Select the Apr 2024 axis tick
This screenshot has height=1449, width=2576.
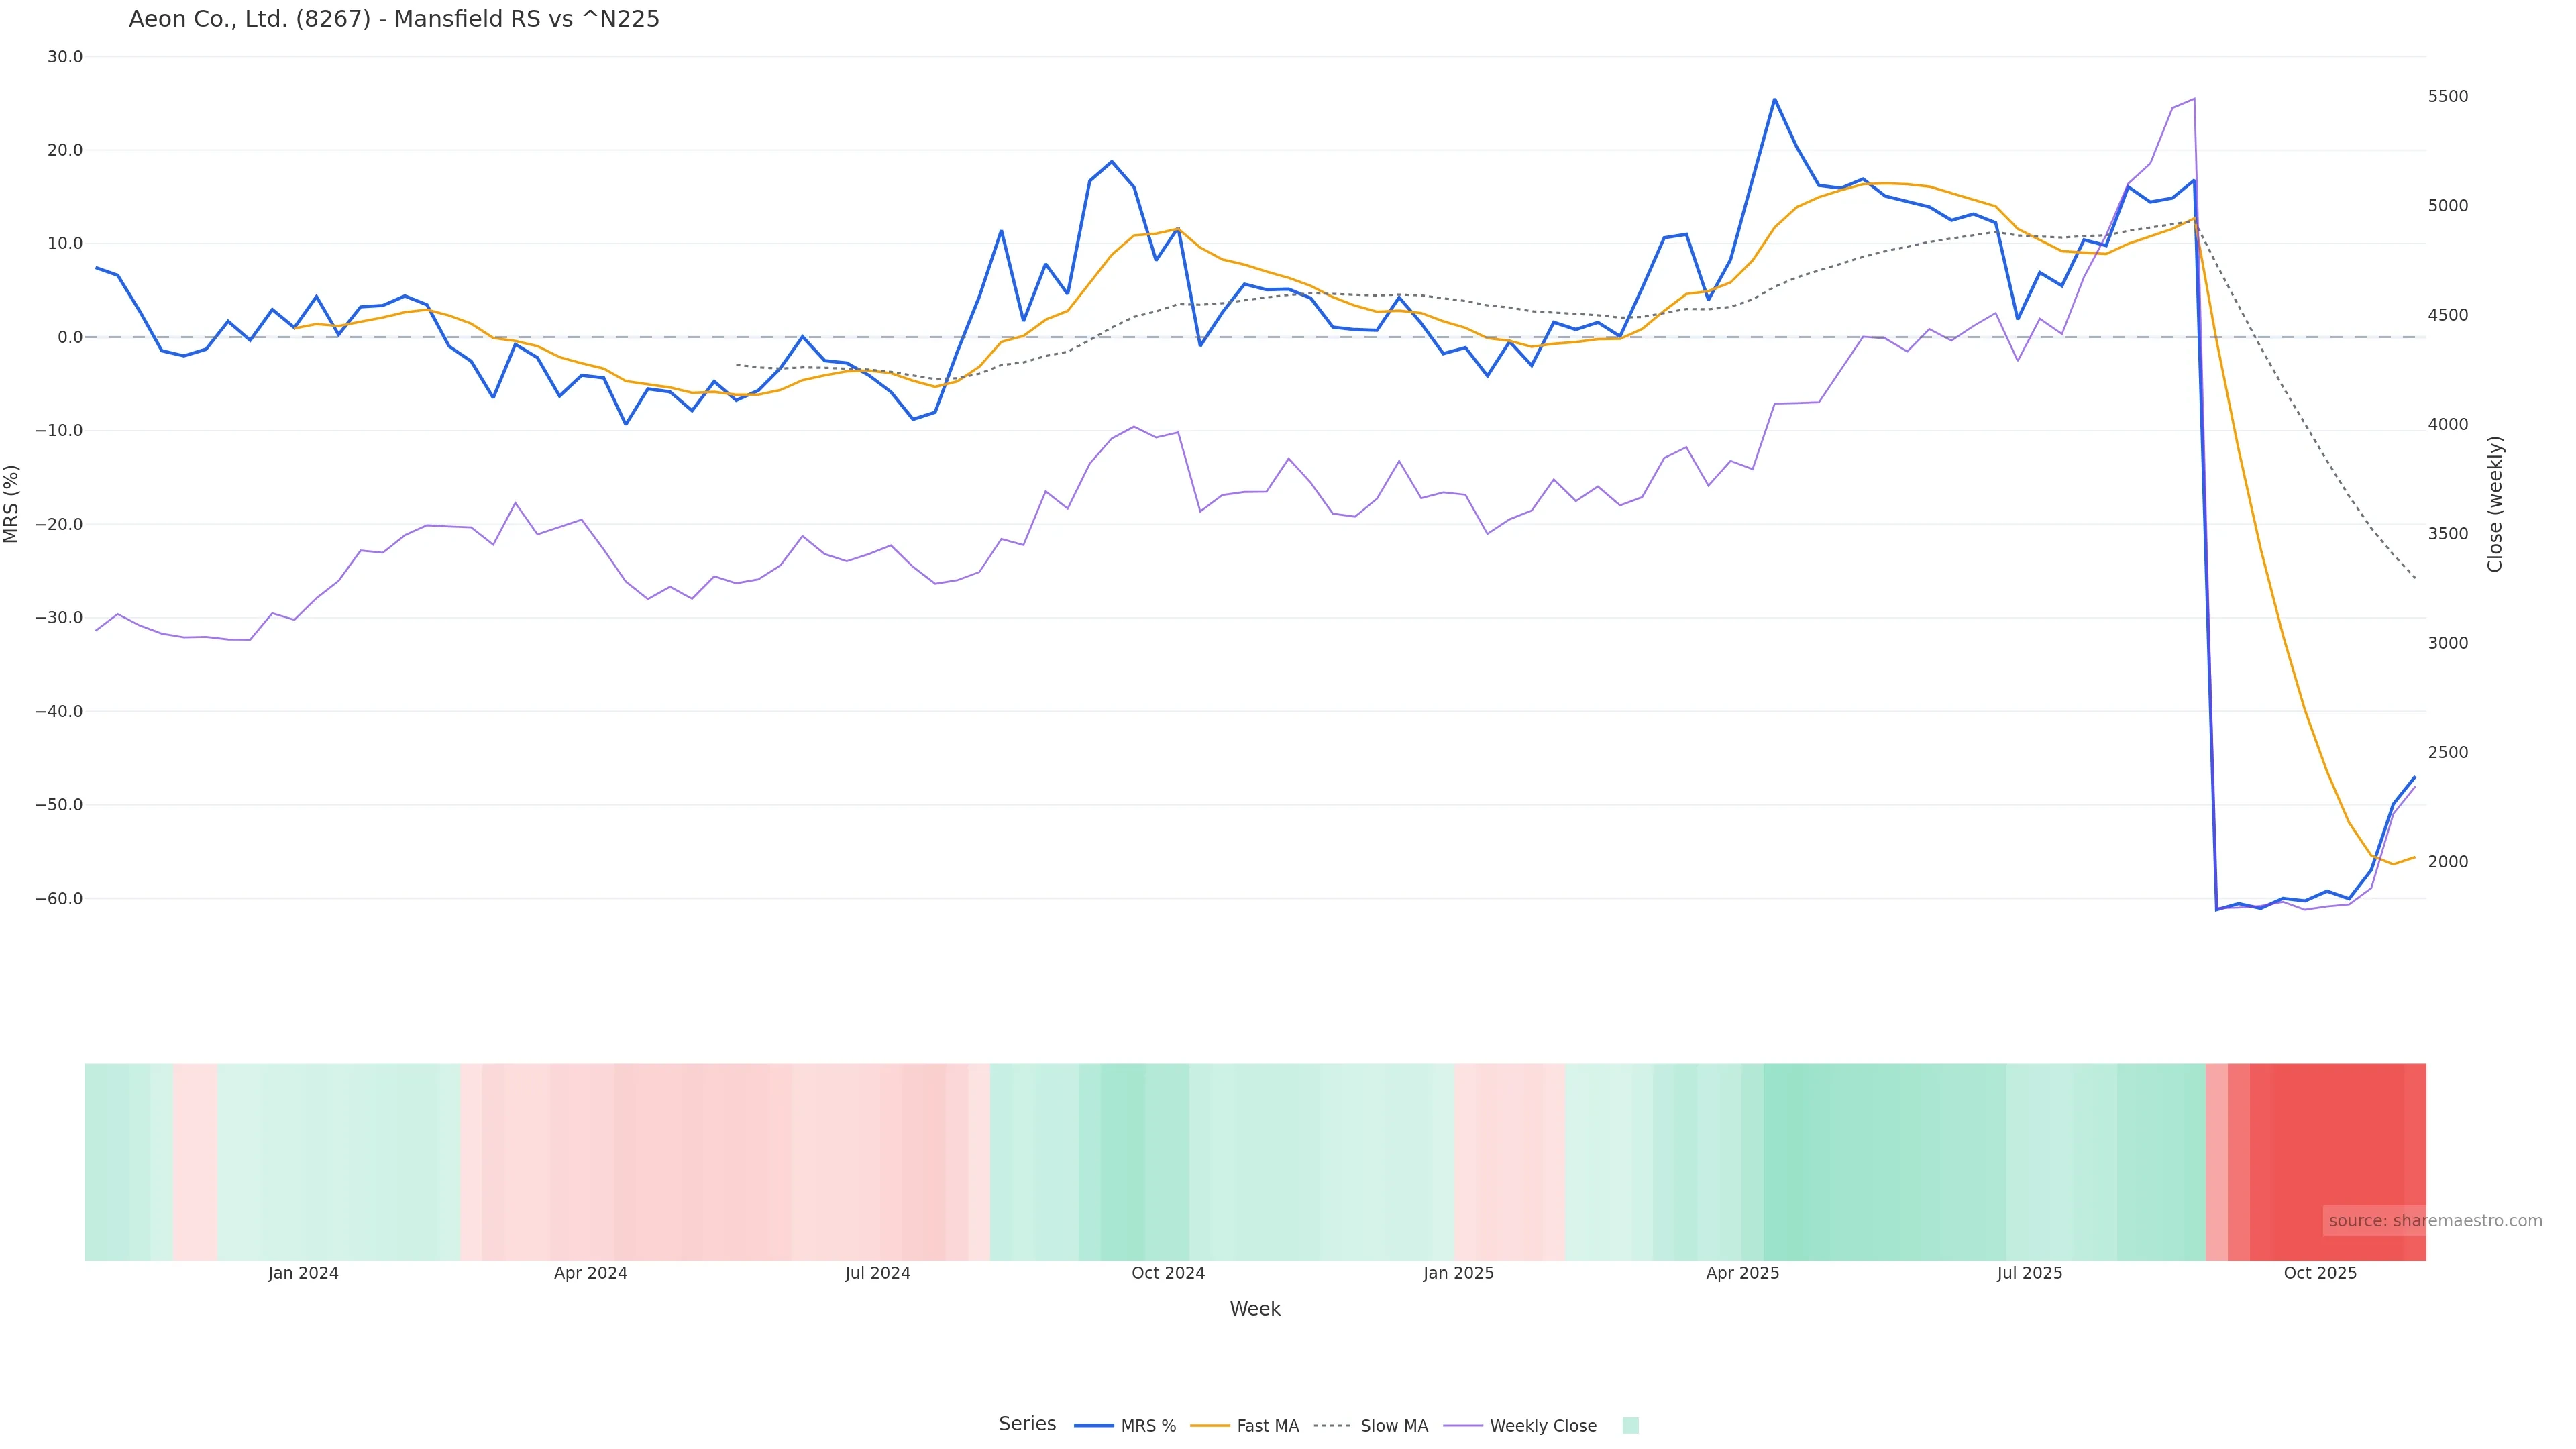pyautogui.click(x=590, y=1273)
